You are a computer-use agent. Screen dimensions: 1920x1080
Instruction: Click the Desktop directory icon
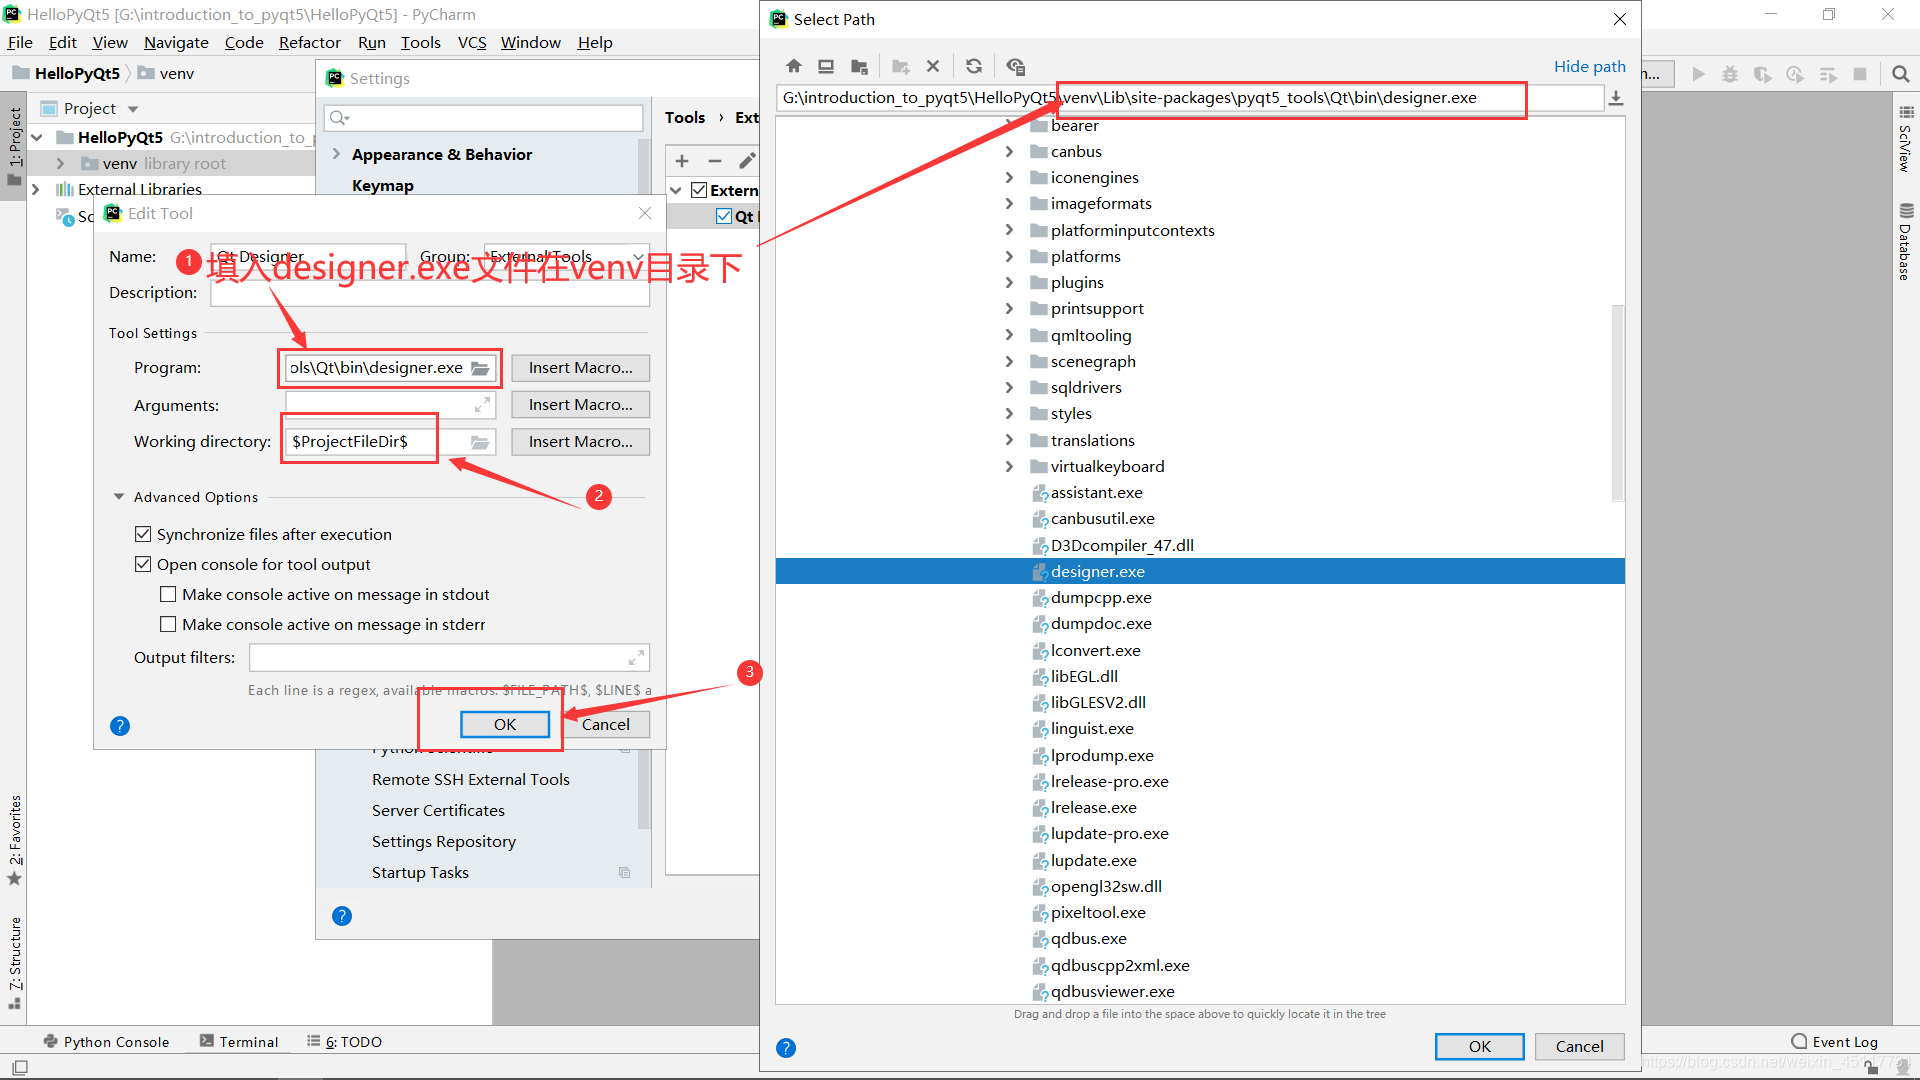coord(826,66)
